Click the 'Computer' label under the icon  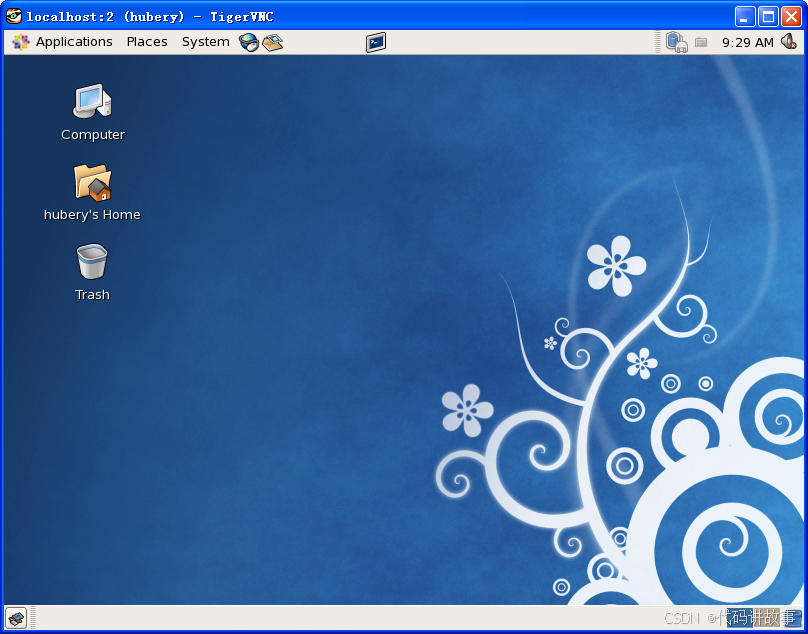pos(93,135)
